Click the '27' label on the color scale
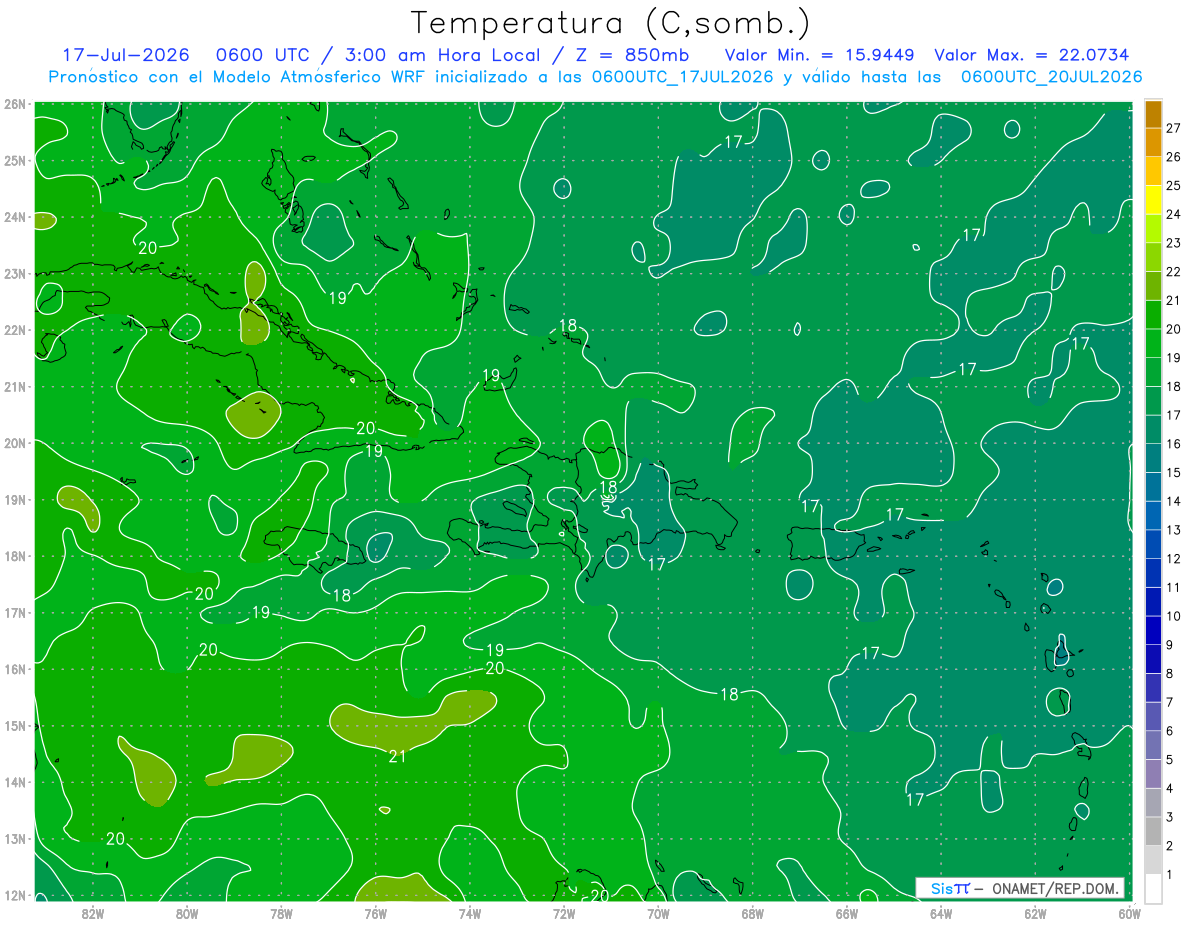This screenshot has height=927, width=1200. point(1173,128)
